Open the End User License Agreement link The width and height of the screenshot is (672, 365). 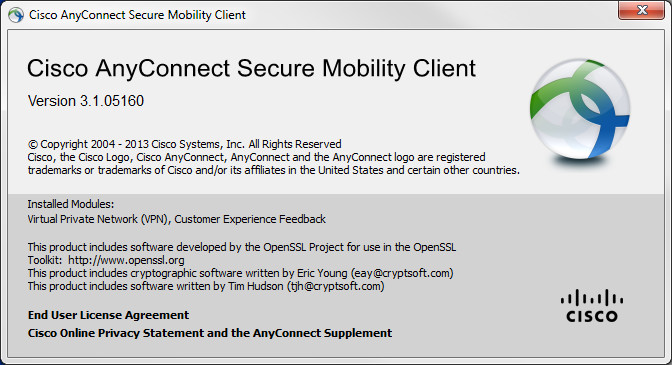pyautogui.click(x=108, y=315)
